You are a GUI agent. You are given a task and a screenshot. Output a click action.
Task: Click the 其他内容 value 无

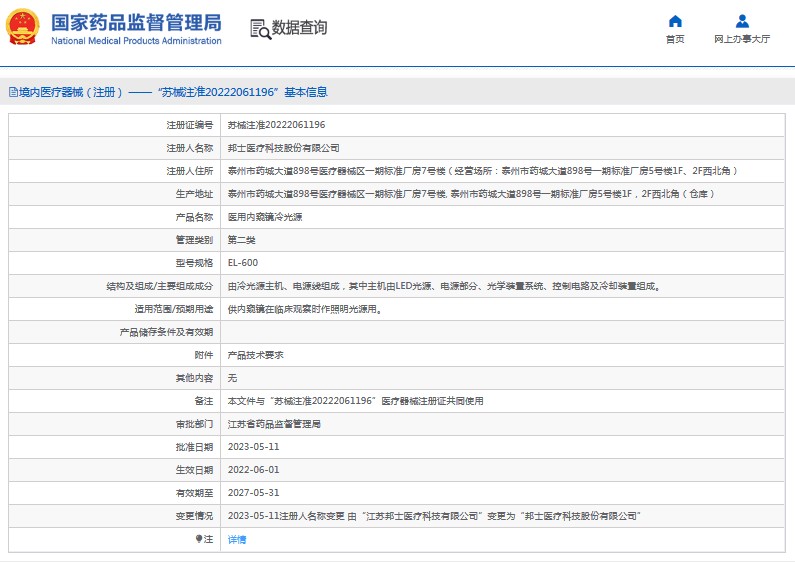click(232, 378)
